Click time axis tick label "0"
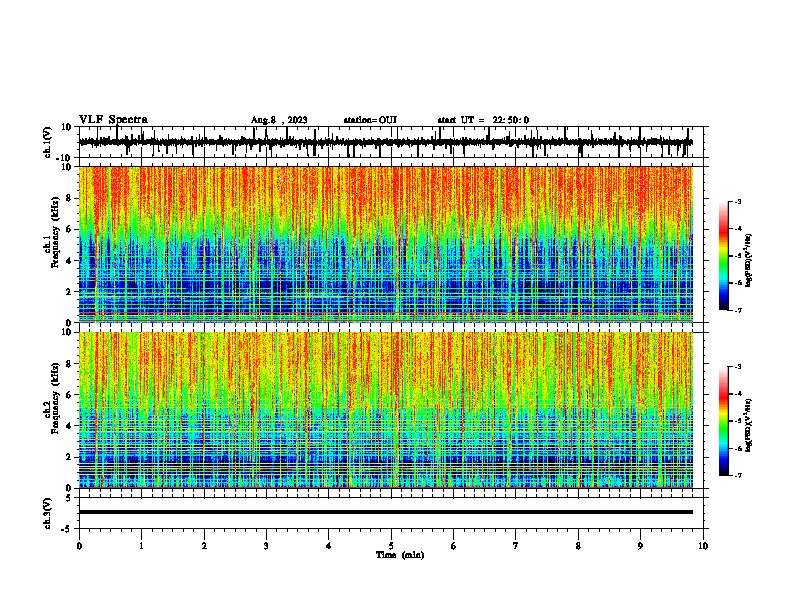 point(79,546)
